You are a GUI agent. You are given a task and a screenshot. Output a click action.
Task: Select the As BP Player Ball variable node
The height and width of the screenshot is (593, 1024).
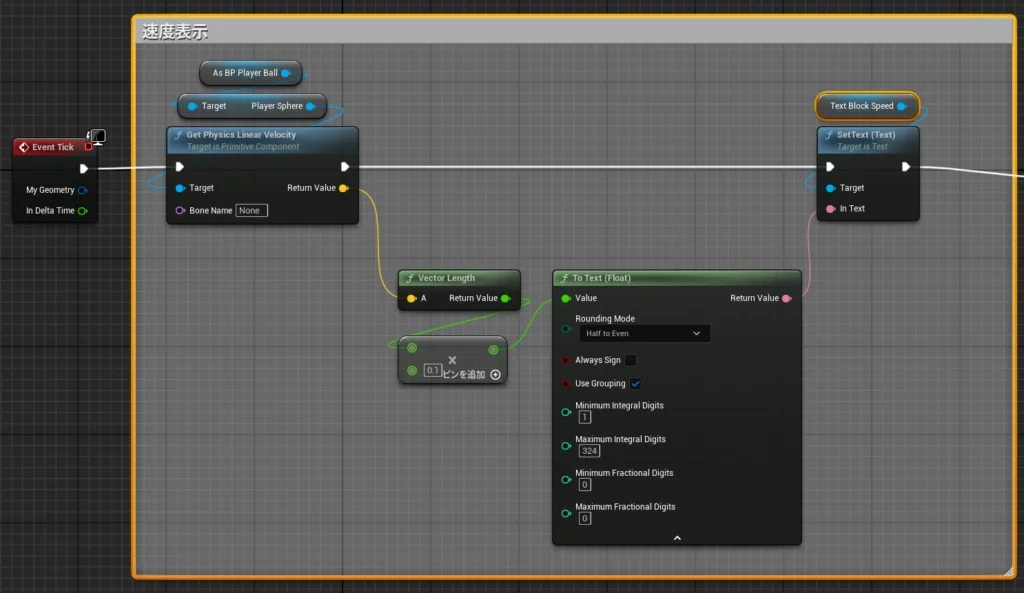[245, 73]
